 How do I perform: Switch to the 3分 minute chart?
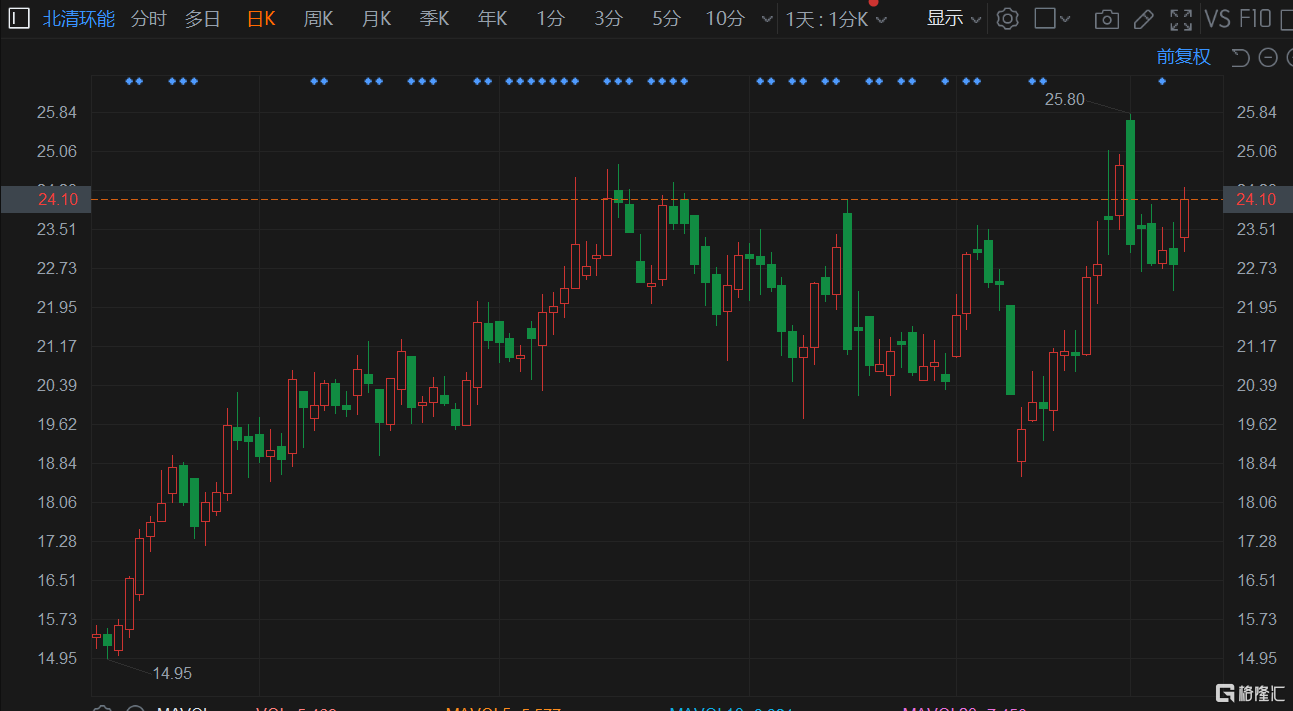coord(608,18)
